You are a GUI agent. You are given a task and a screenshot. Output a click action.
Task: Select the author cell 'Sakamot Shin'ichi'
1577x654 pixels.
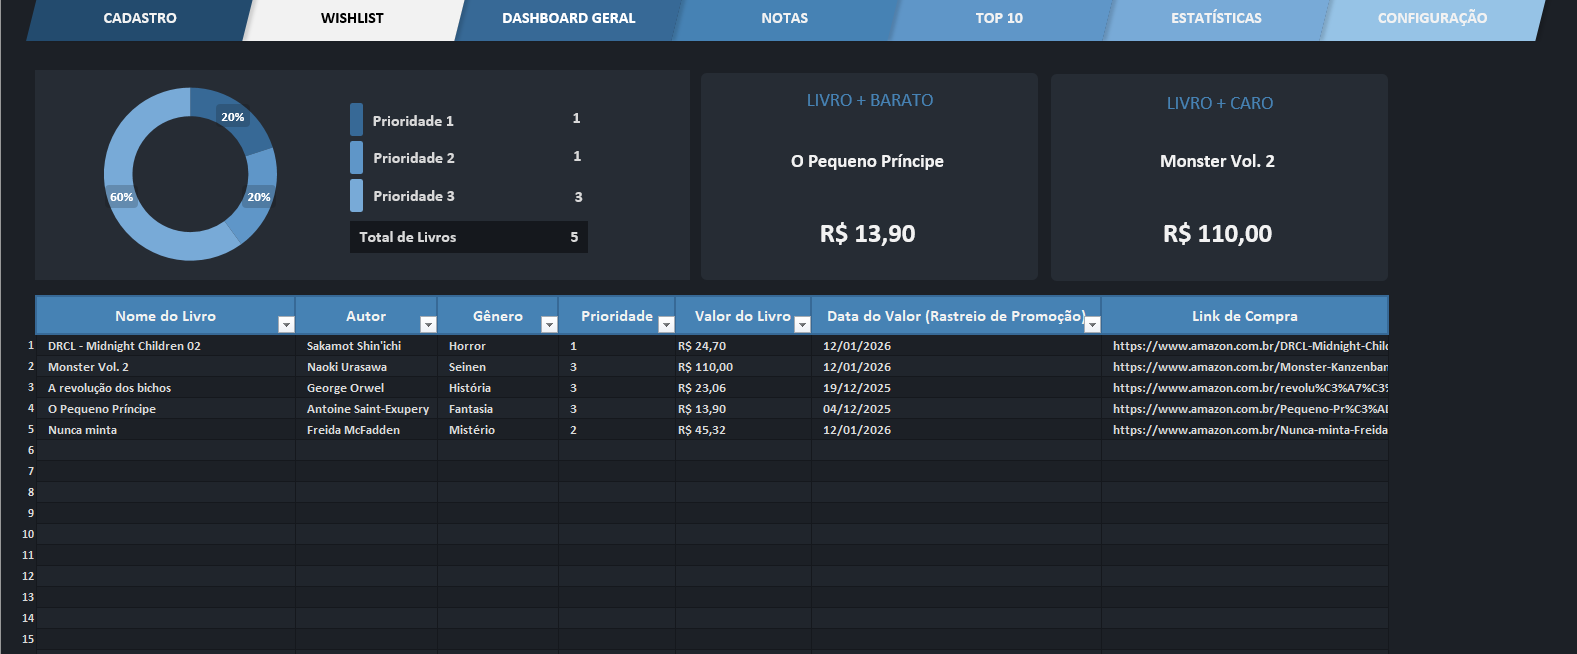(366, 346)
